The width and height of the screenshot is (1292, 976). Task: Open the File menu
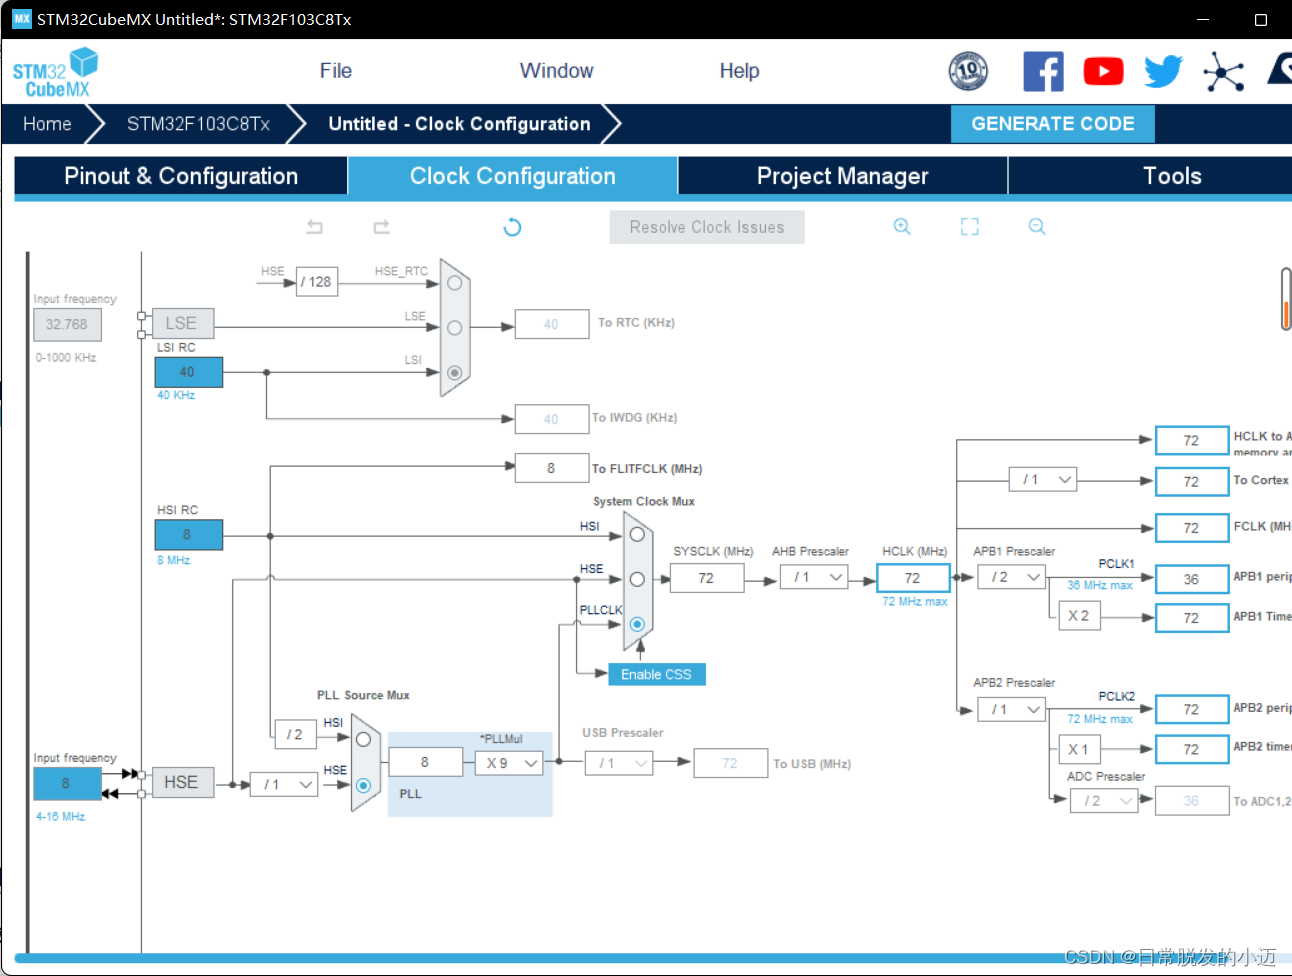pos(336,71)
